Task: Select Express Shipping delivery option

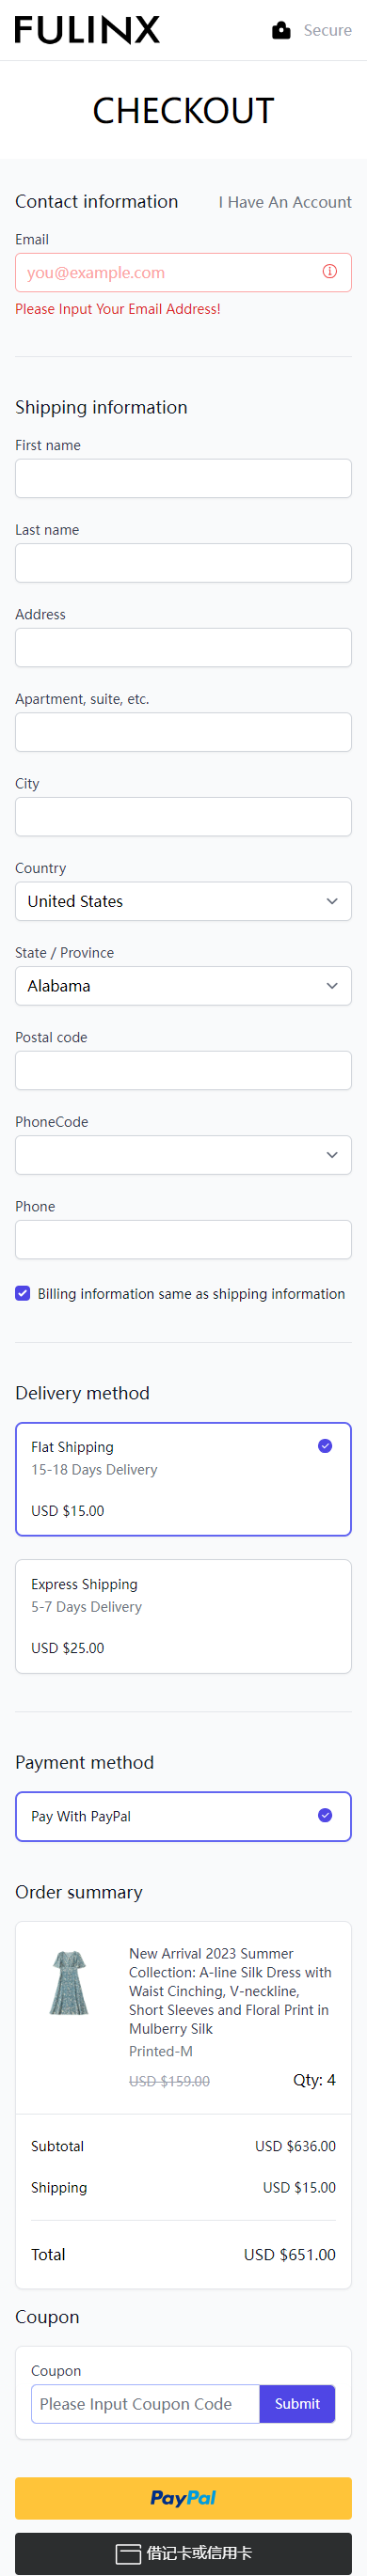Action: point(183,1615)
